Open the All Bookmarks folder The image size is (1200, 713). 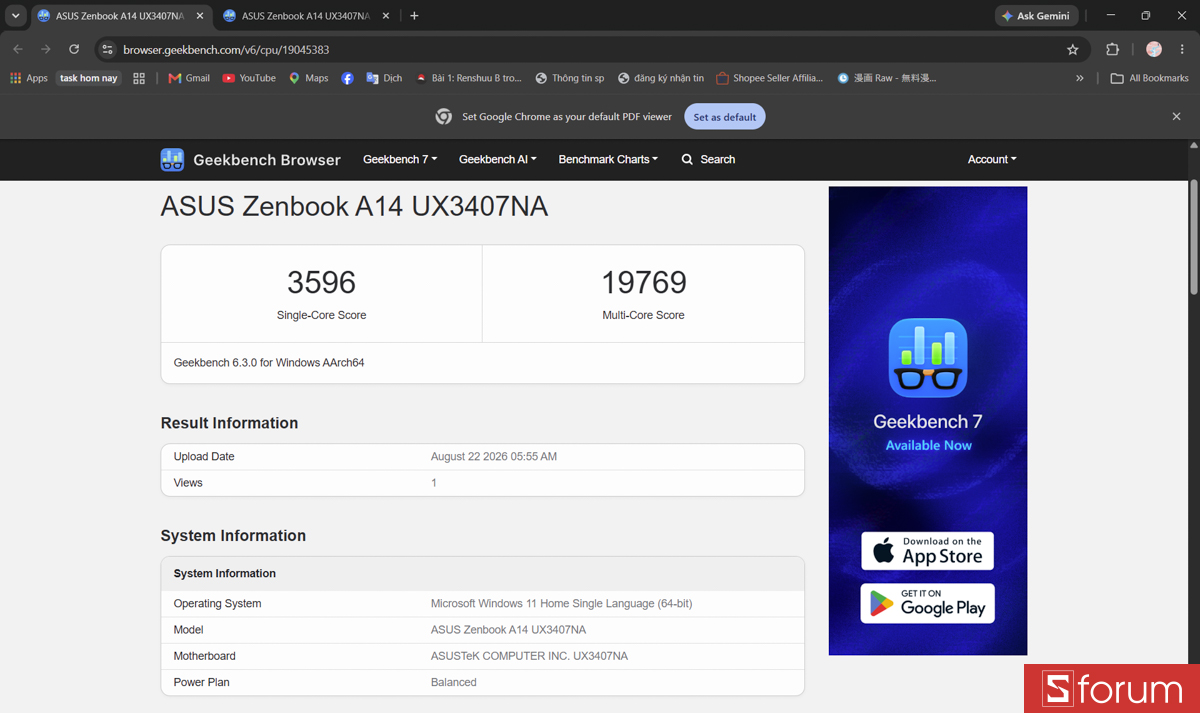pos(1150,78)
